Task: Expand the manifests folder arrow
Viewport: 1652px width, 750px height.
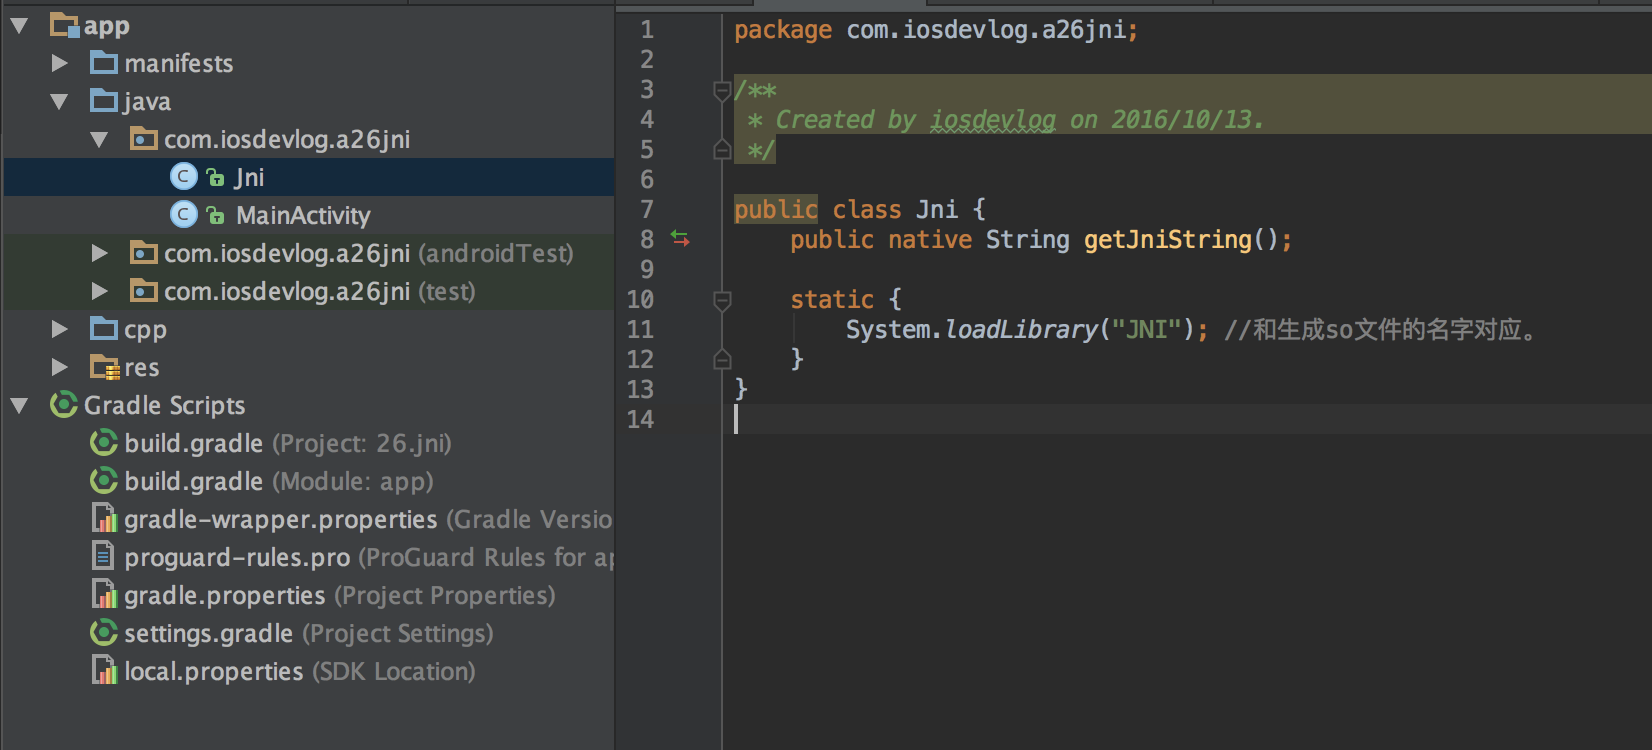Action: click(x=60, y=64)
